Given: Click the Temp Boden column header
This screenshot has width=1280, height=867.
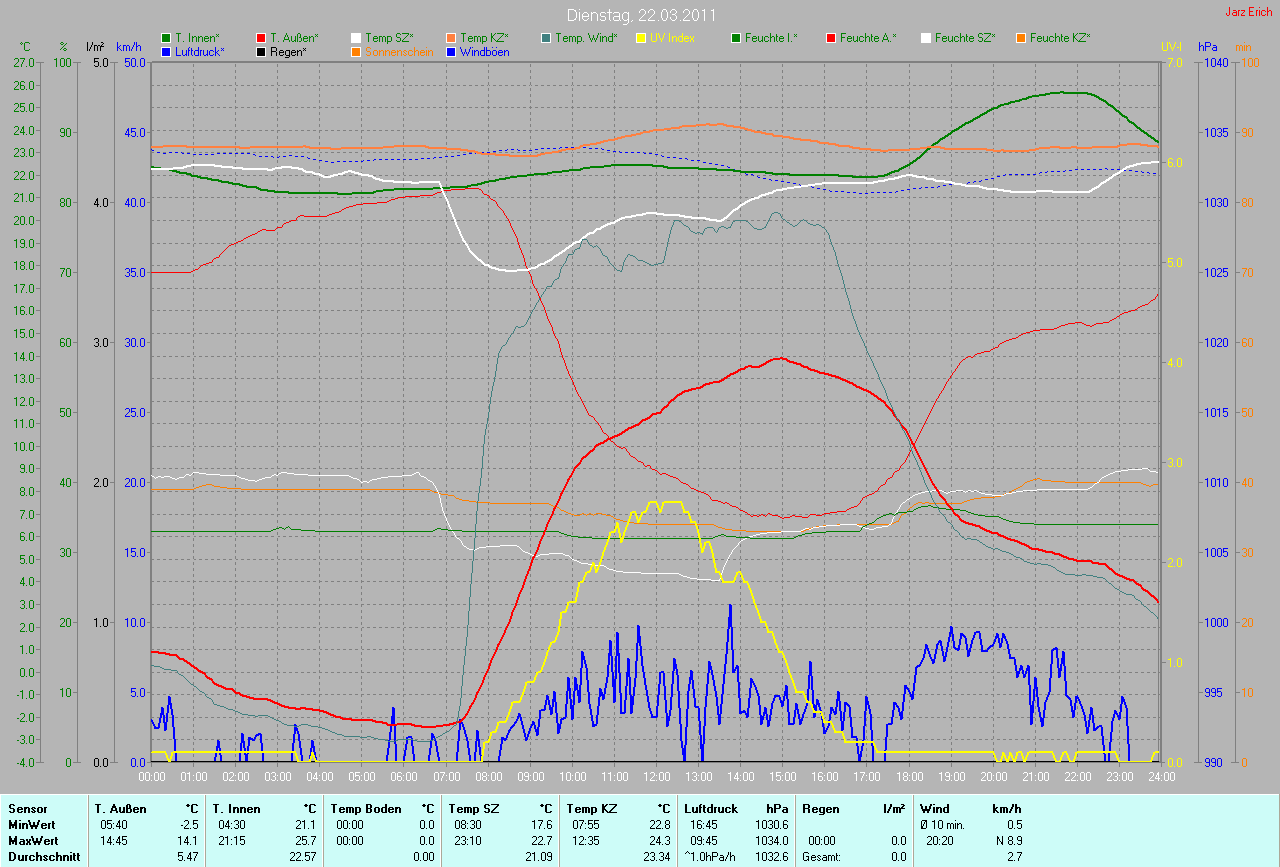Looking at the screenshot, I should click(x=366, y=808).
